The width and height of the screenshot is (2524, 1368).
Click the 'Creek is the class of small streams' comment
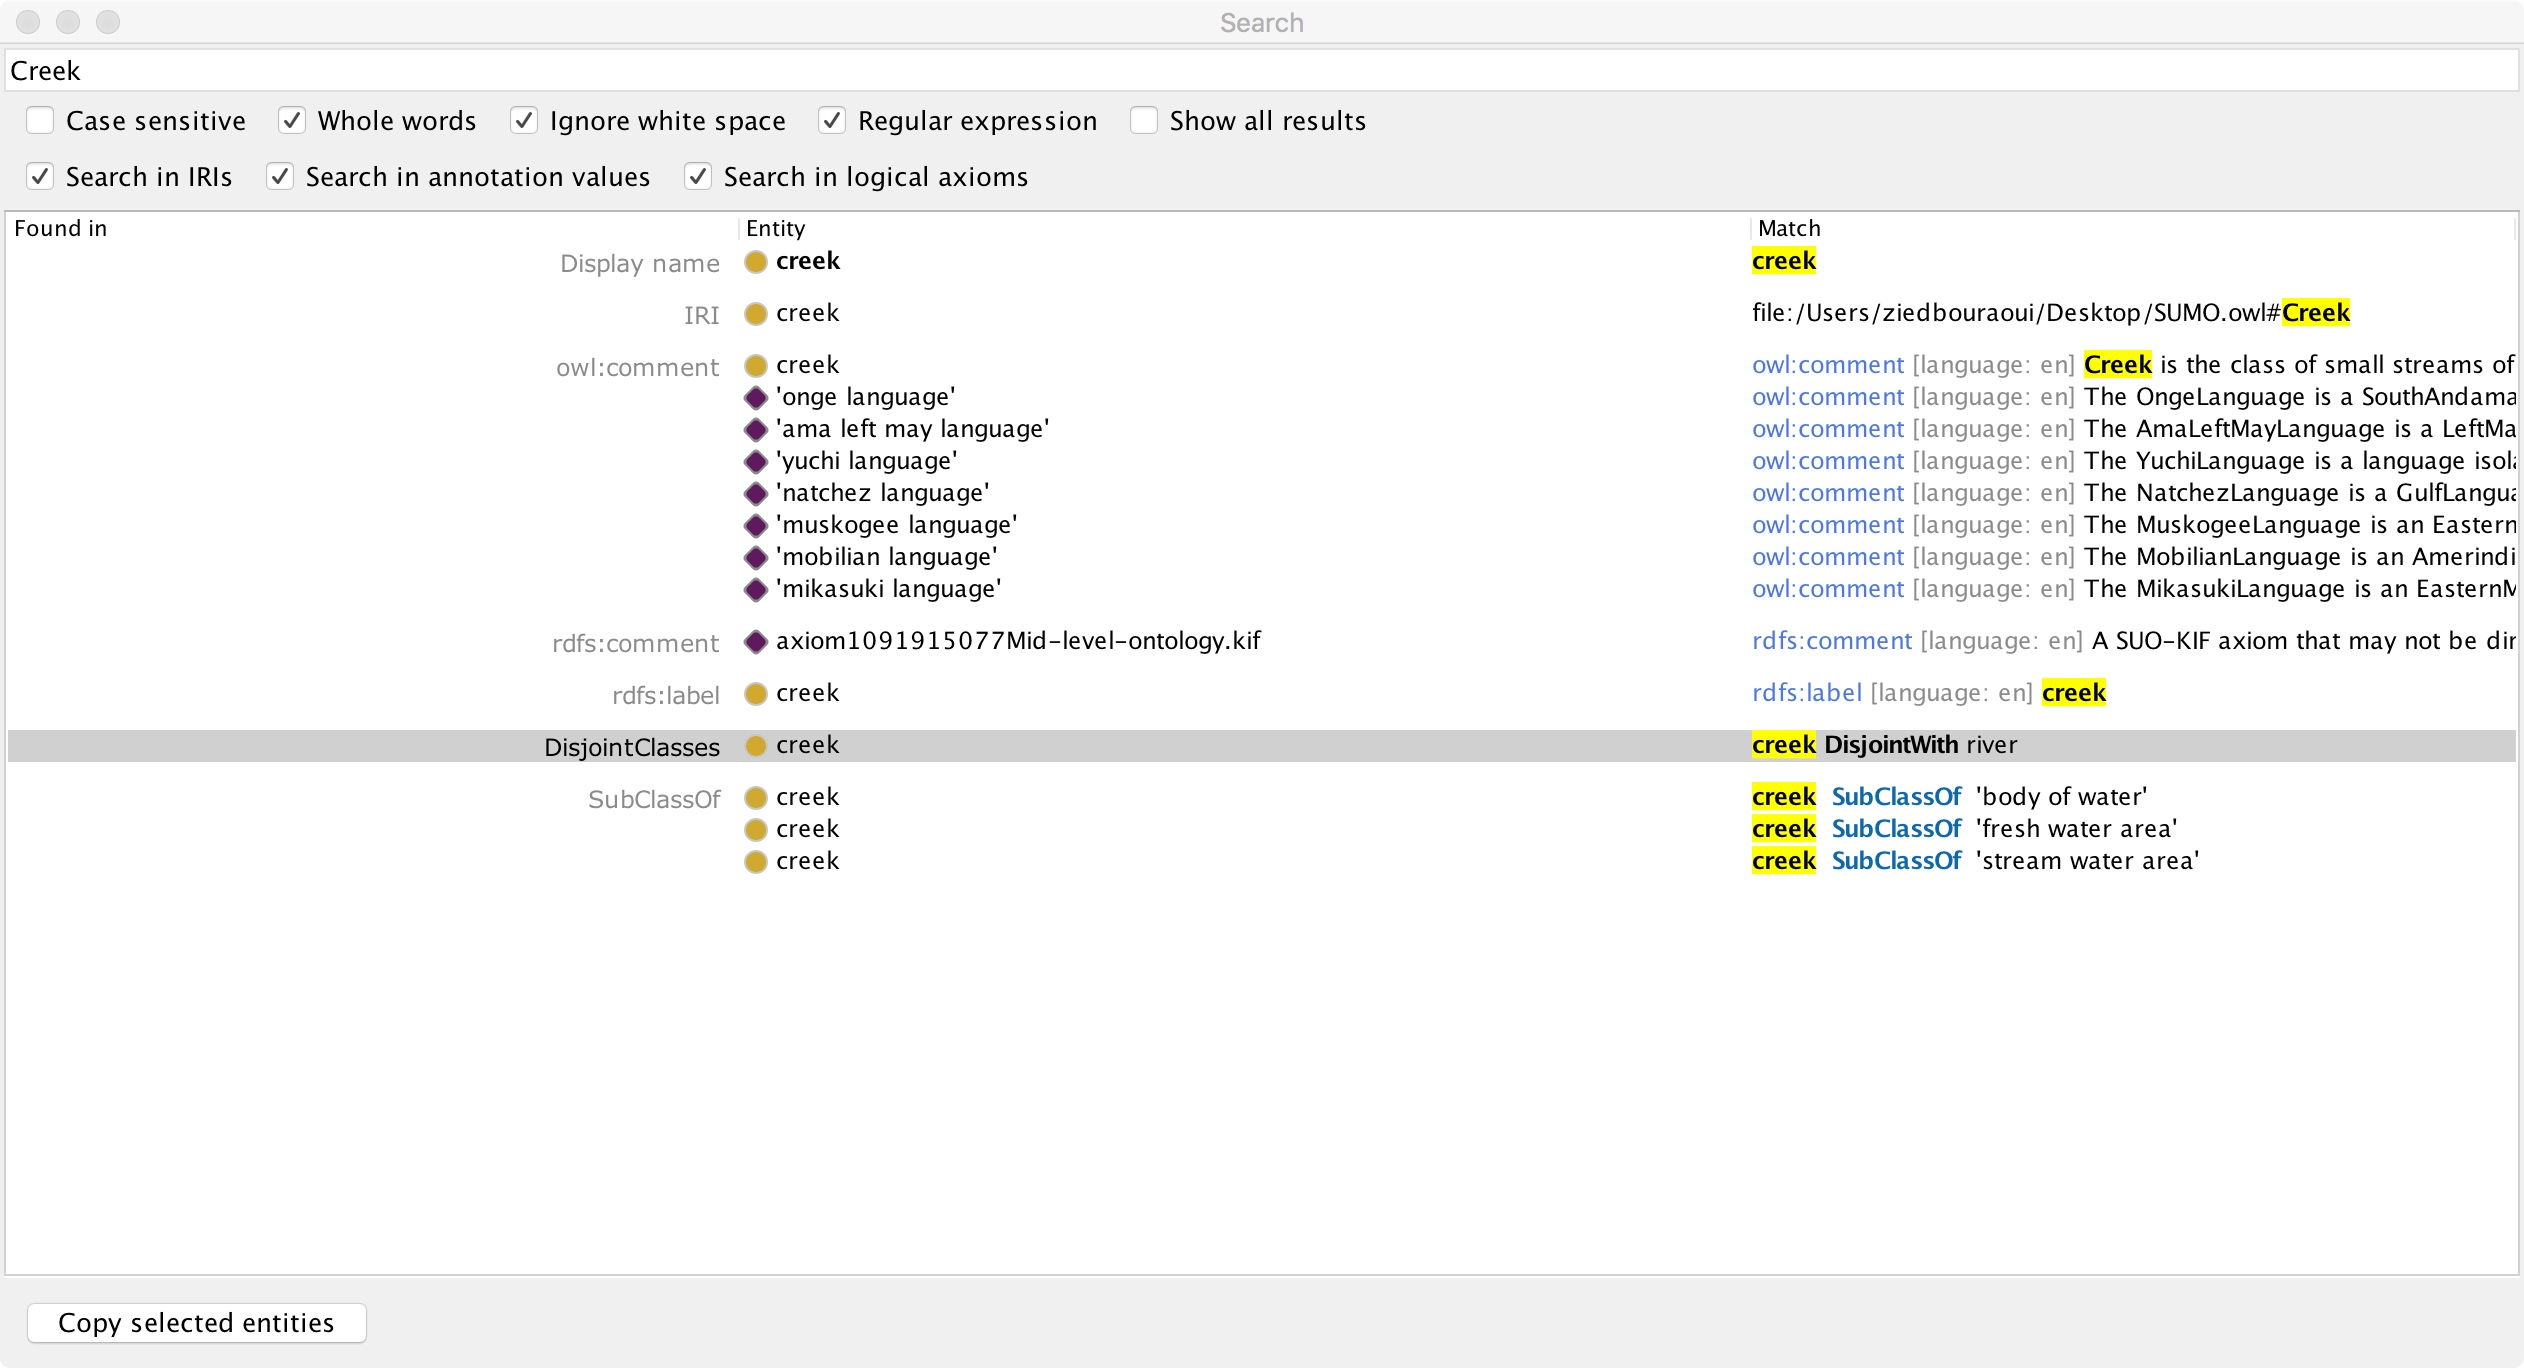coord(2134,365)
